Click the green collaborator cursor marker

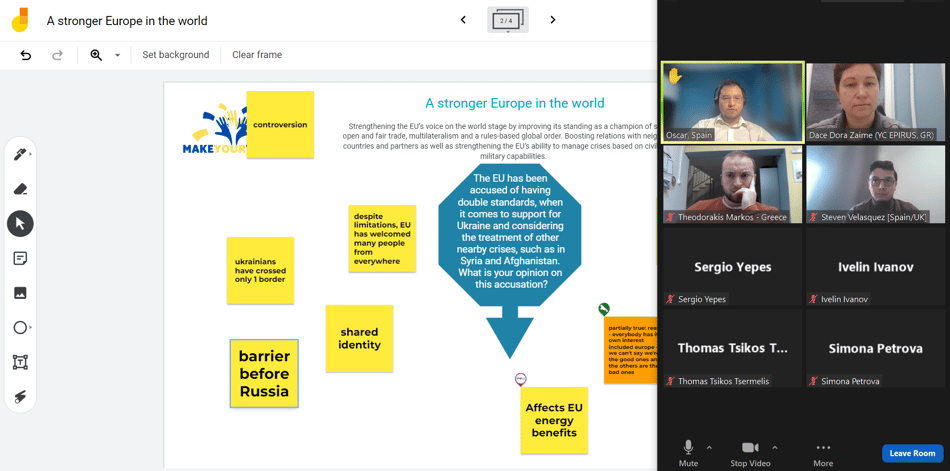pos(603,309)
